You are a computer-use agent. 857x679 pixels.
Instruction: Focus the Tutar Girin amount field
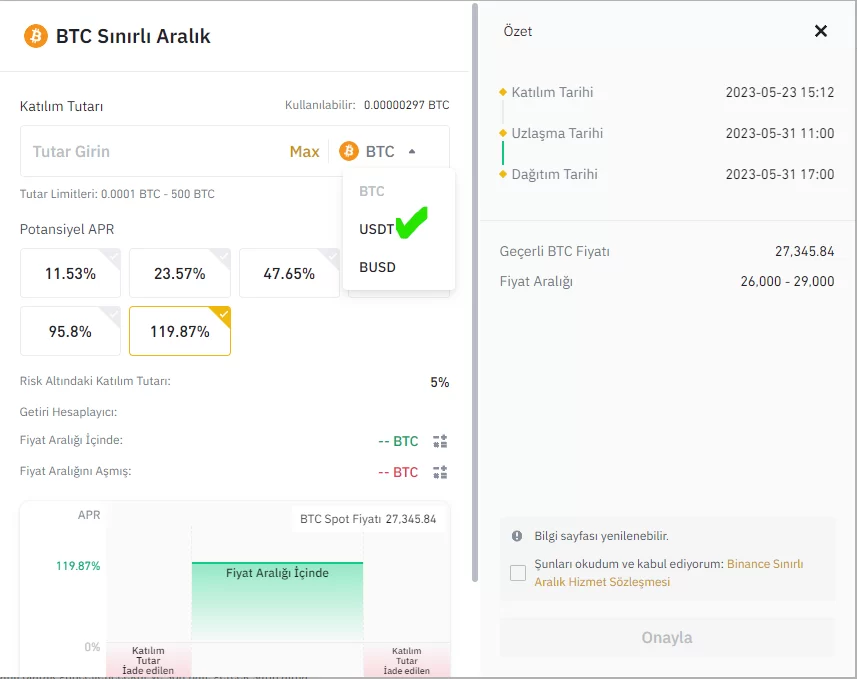pyautogui.click(x=150, y=151)
